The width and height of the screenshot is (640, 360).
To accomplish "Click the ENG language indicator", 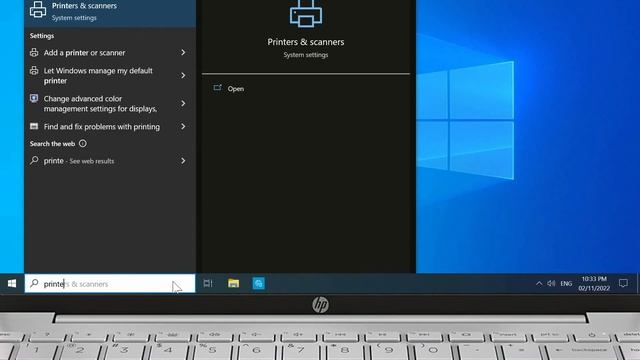I will 566,283.
